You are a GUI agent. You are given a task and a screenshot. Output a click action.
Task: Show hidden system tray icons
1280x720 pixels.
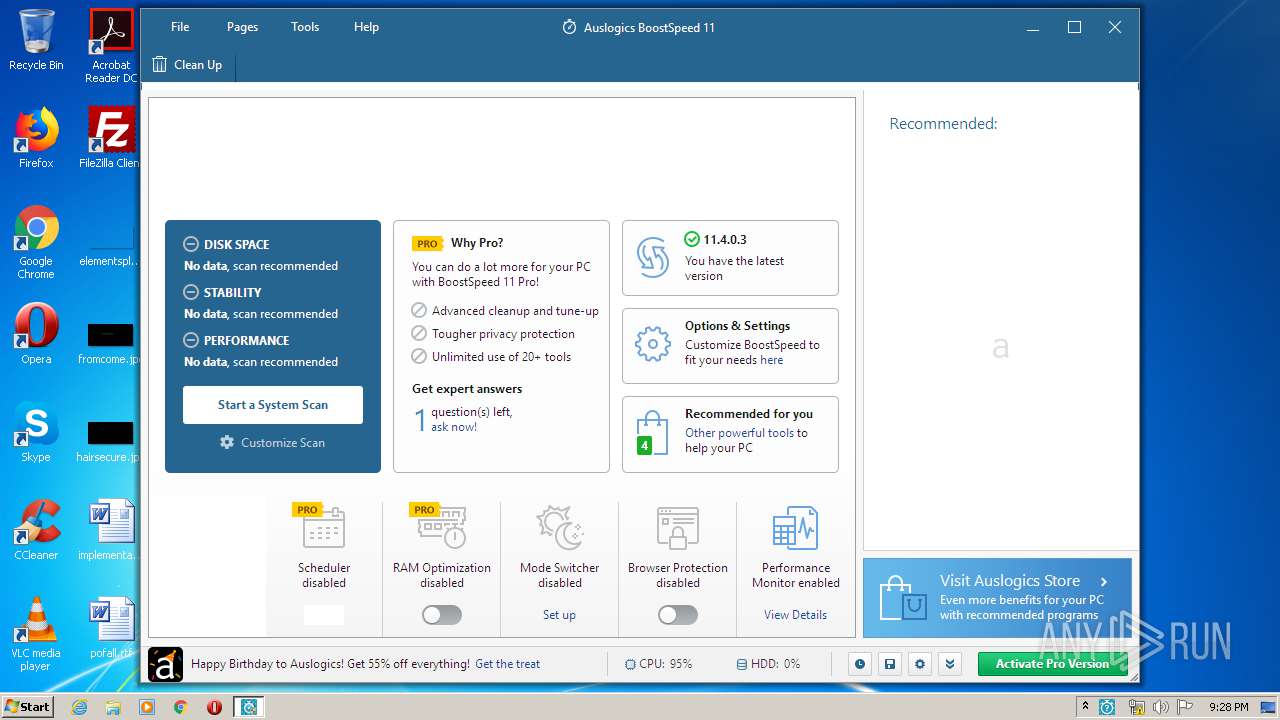click(1085, 707)
